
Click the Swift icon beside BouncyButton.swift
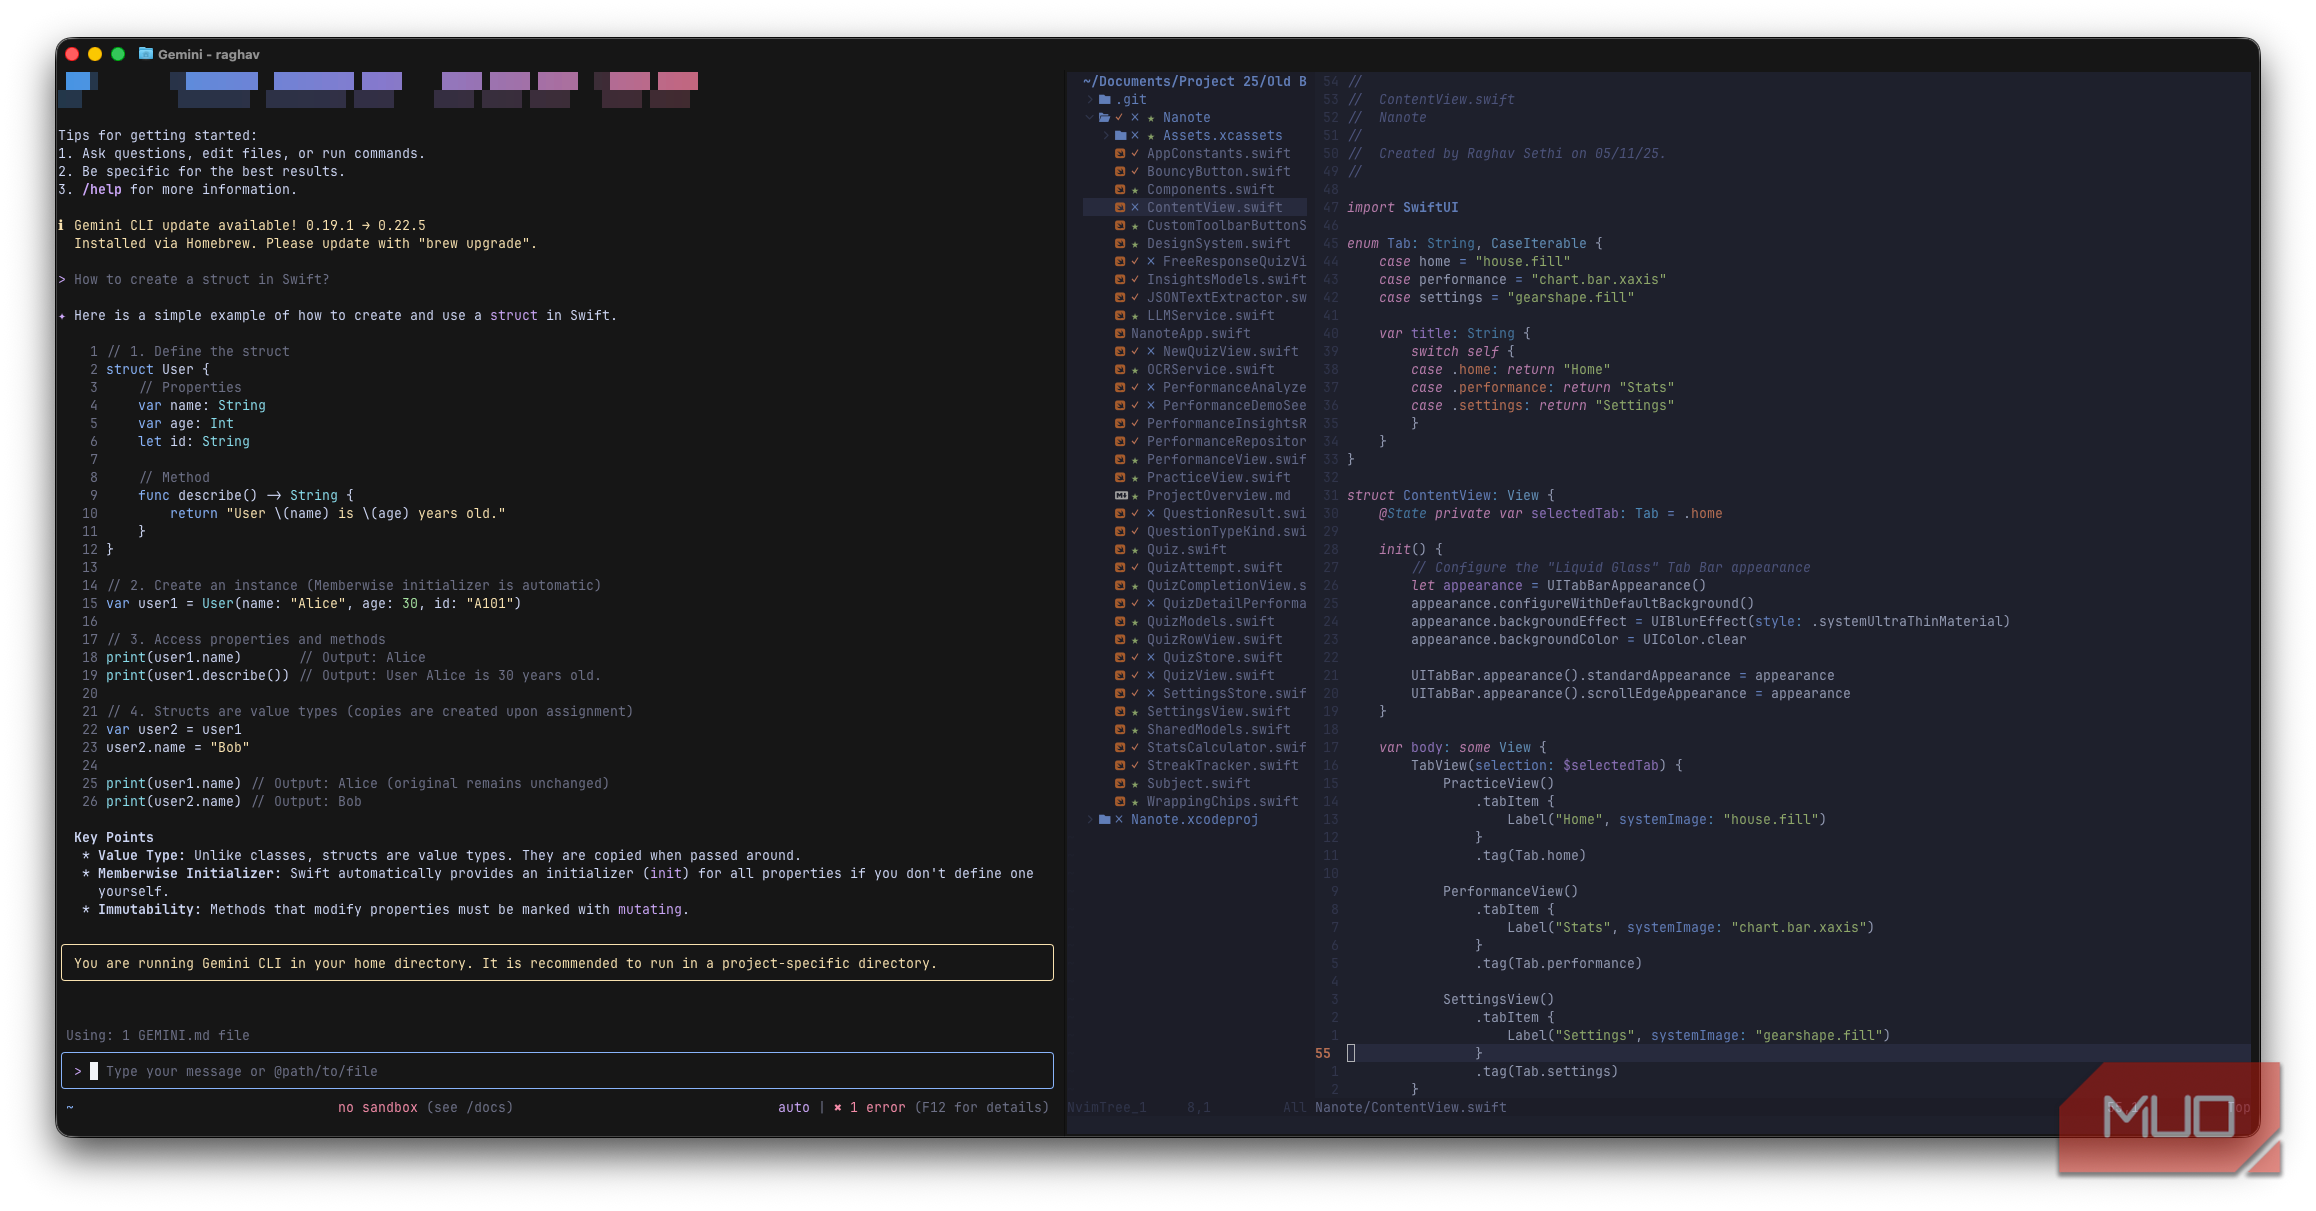[1120, 172]
